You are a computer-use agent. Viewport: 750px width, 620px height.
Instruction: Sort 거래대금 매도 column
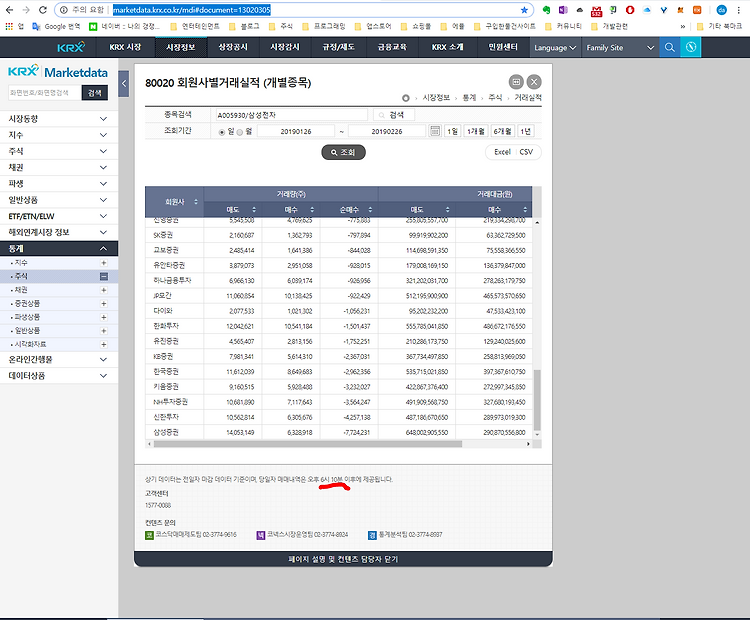pyautogui.click(x=448, y=210)
